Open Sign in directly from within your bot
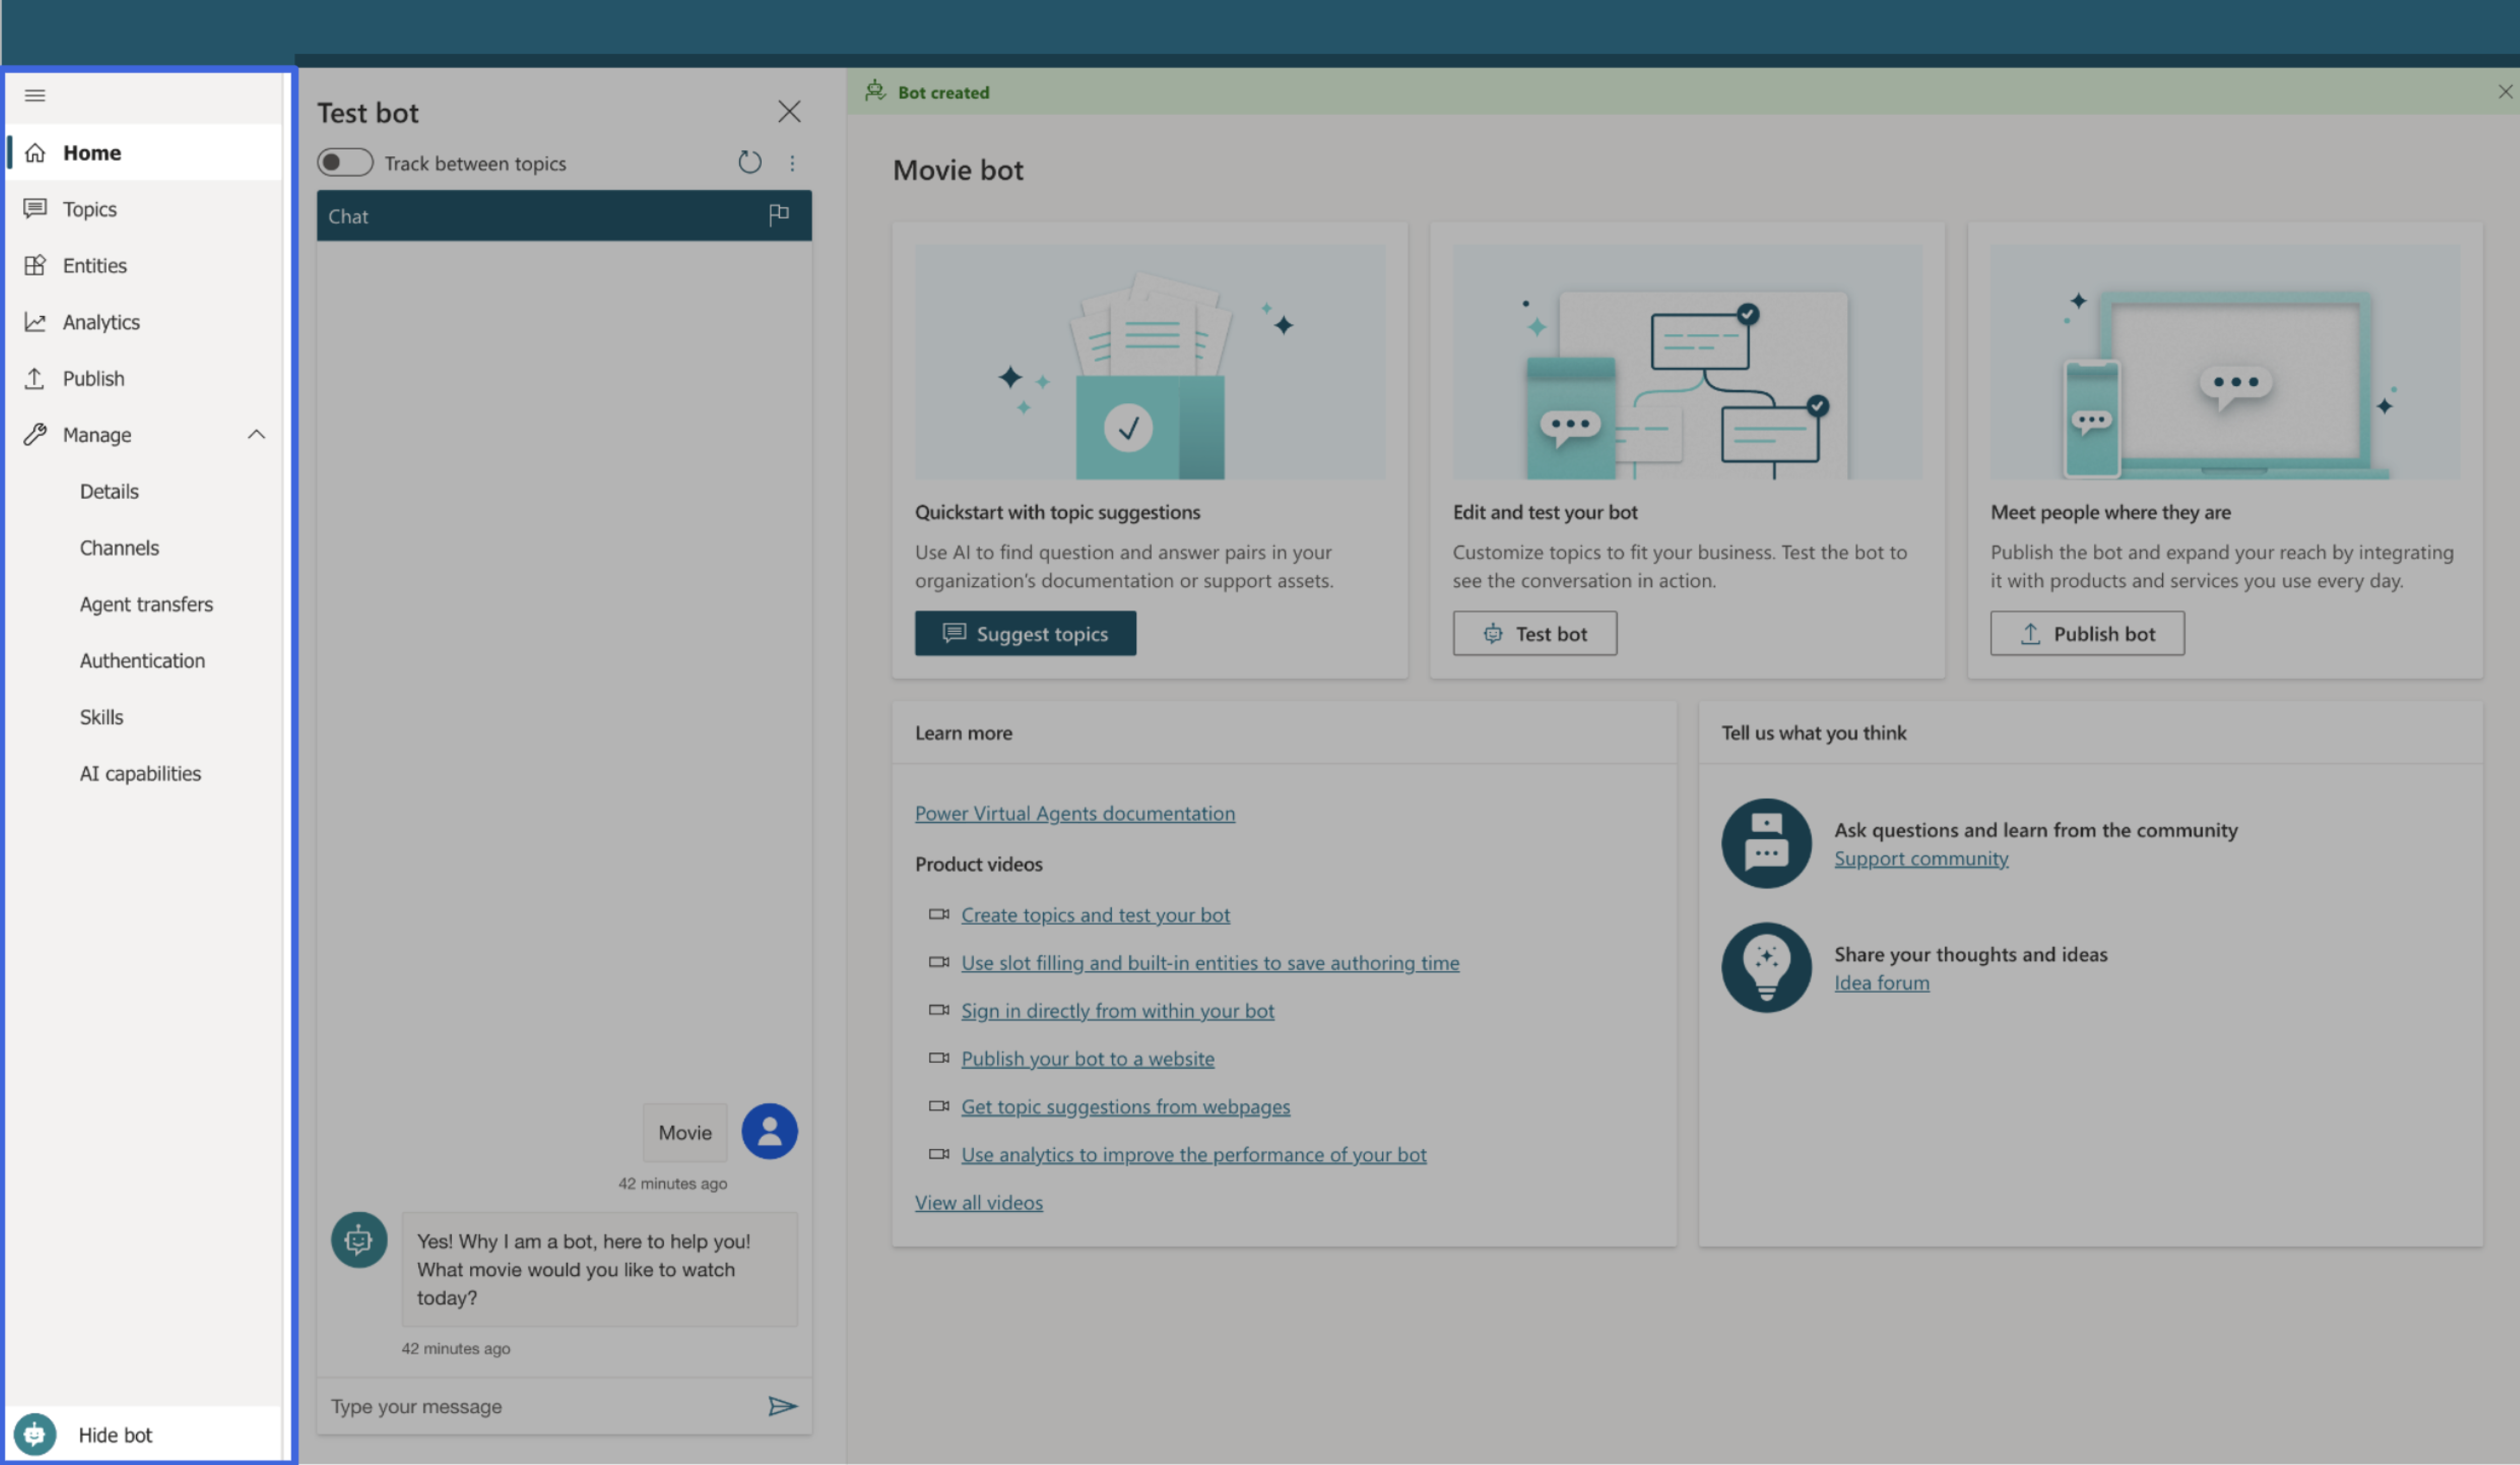 [1117, 1010]
